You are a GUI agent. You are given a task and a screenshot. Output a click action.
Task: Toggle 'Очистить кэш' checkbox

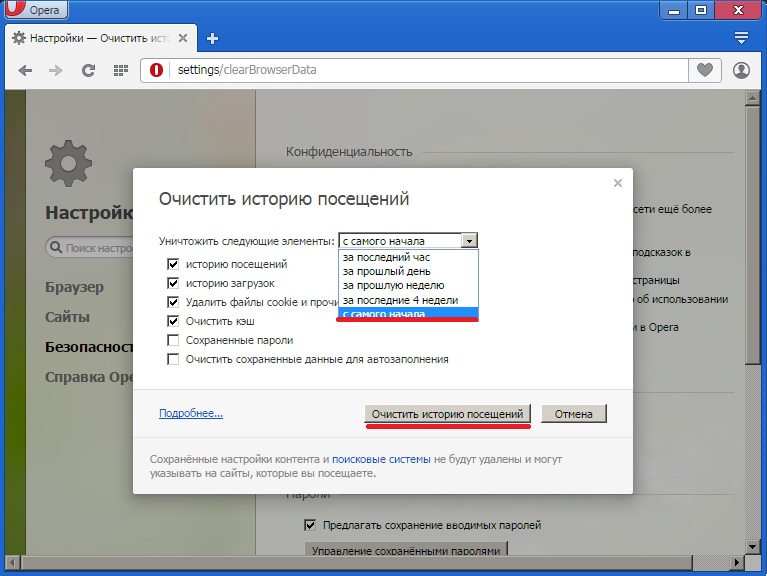[x=173, y=321]
